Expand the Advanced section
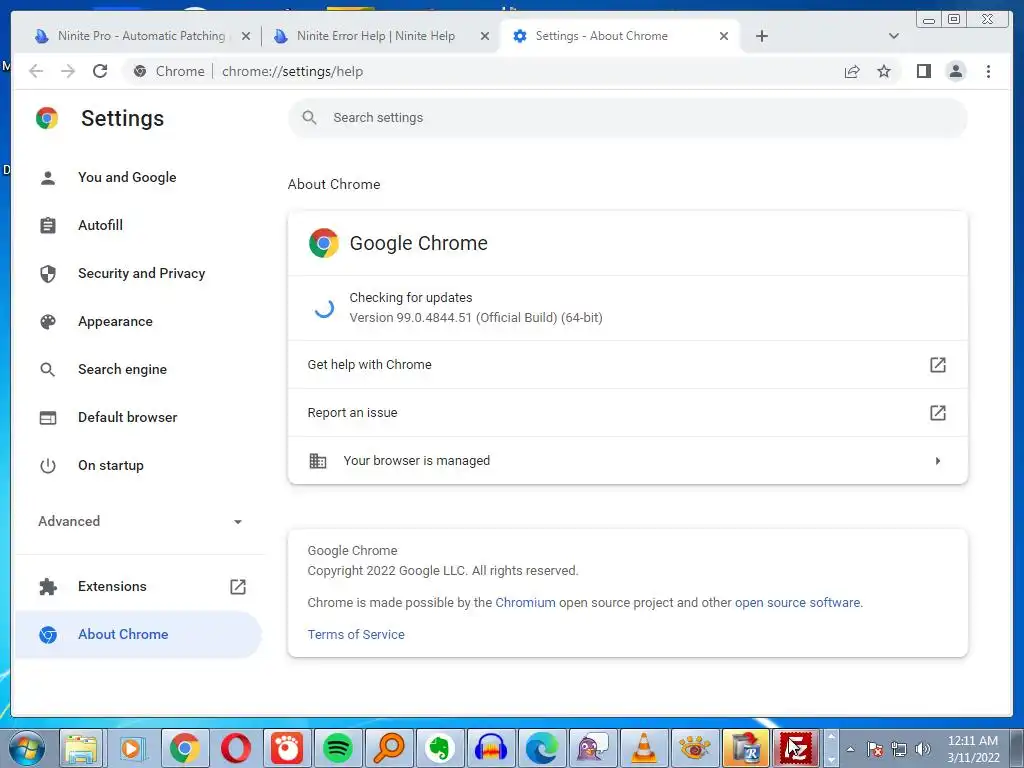Screen dimensions: 1024x768 [140, 521]
